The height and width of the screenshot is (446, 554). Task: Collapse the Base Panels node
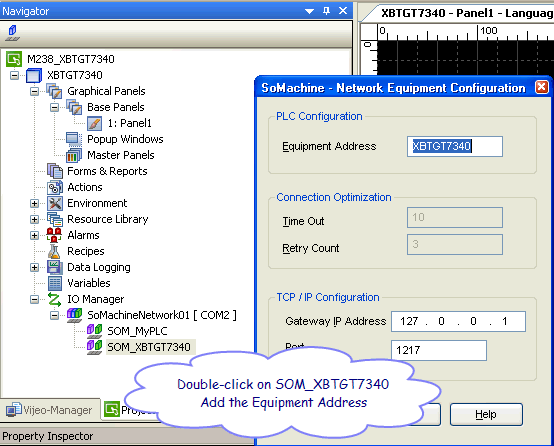coord(54,107)
